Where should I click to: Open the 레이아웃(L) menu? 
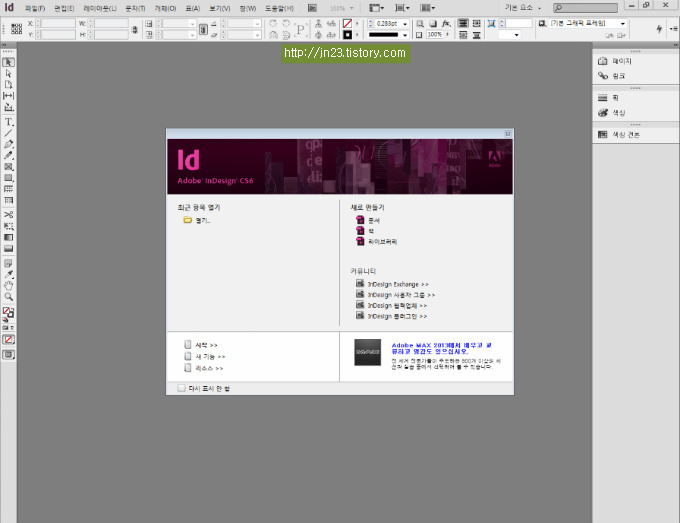coord(100,8)
